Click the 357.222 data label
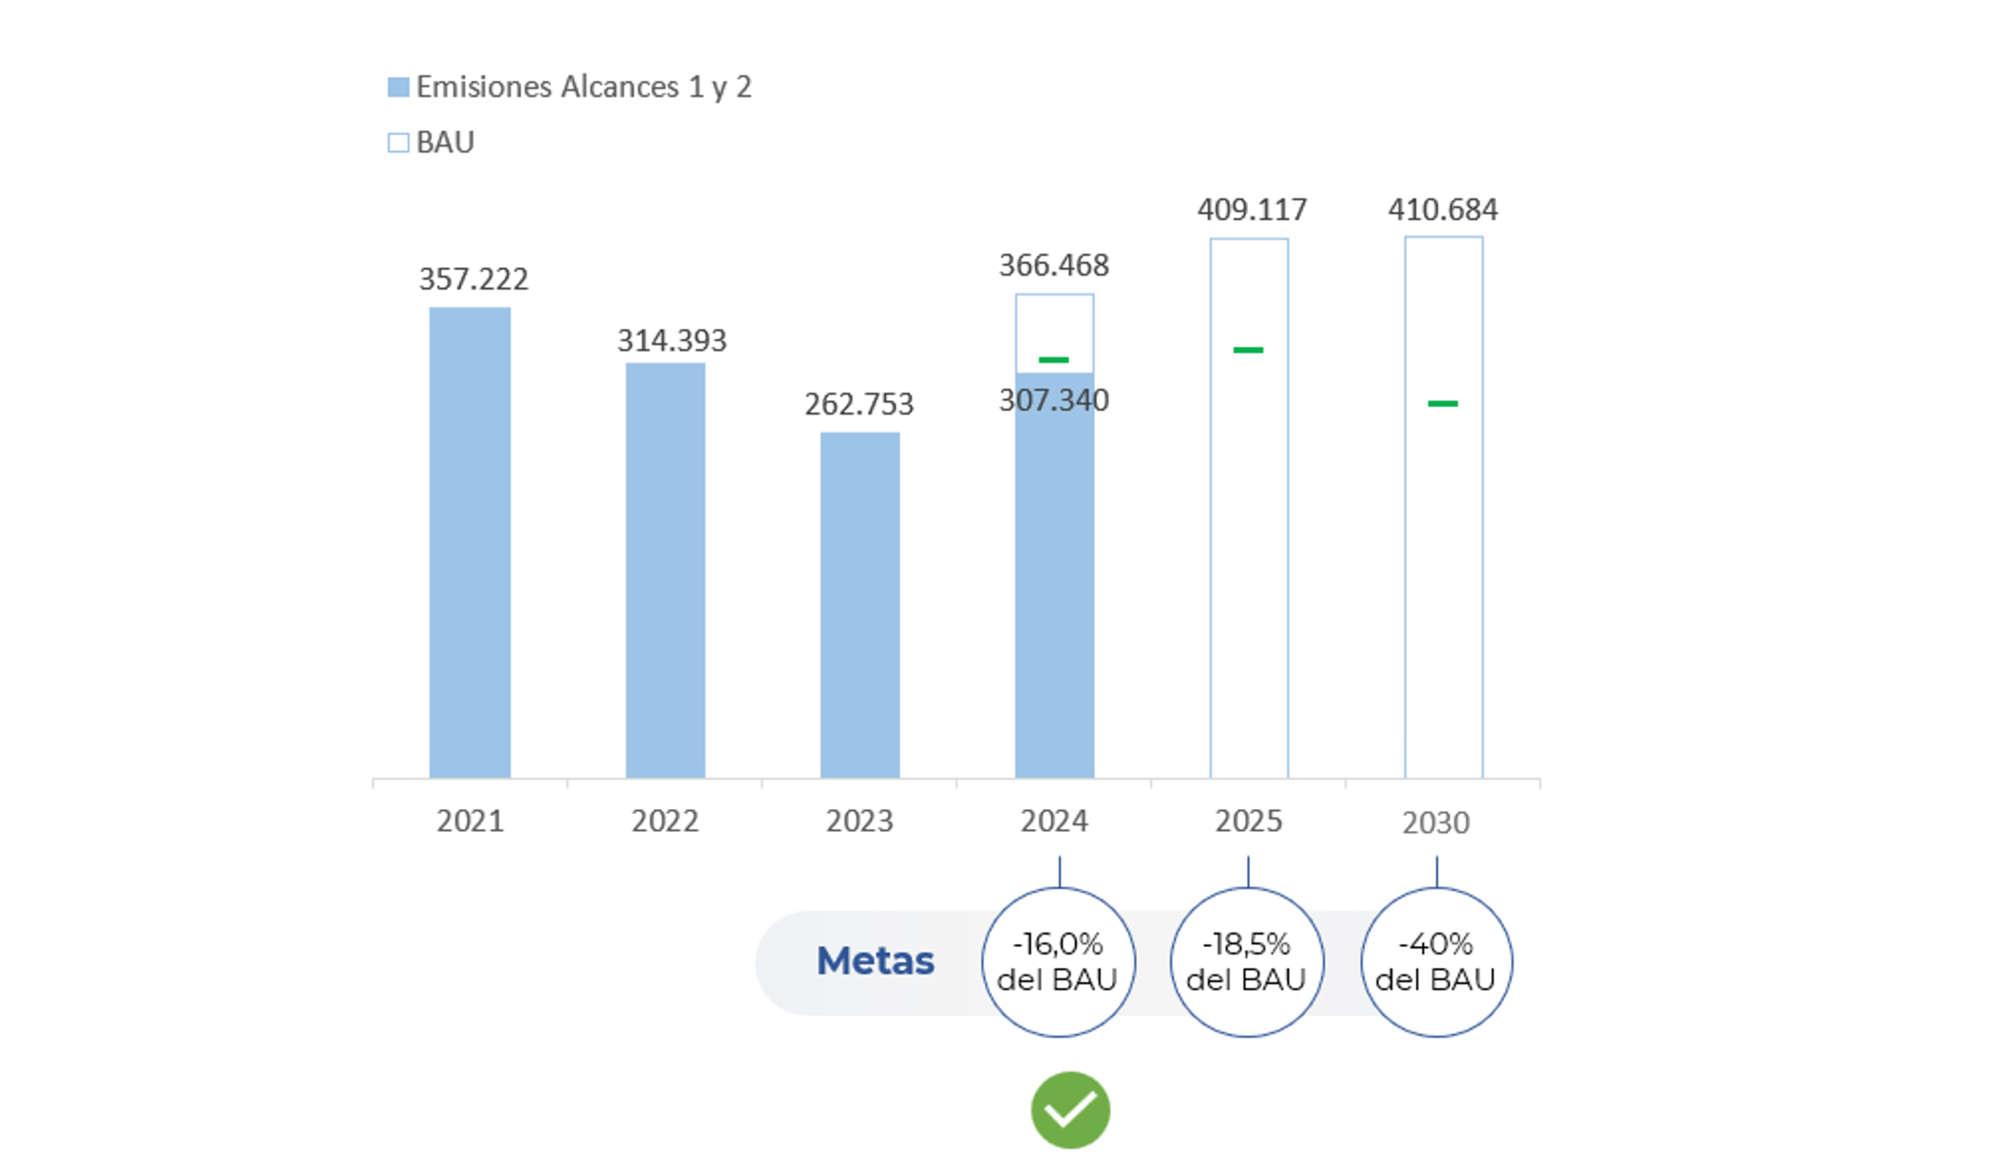Image resolution: width=1998 pixels, height=1157 pixels. 473,278
